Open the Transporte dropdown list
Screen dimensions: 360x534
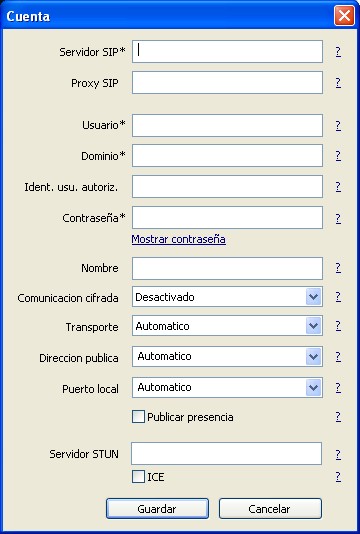point(313,326)
